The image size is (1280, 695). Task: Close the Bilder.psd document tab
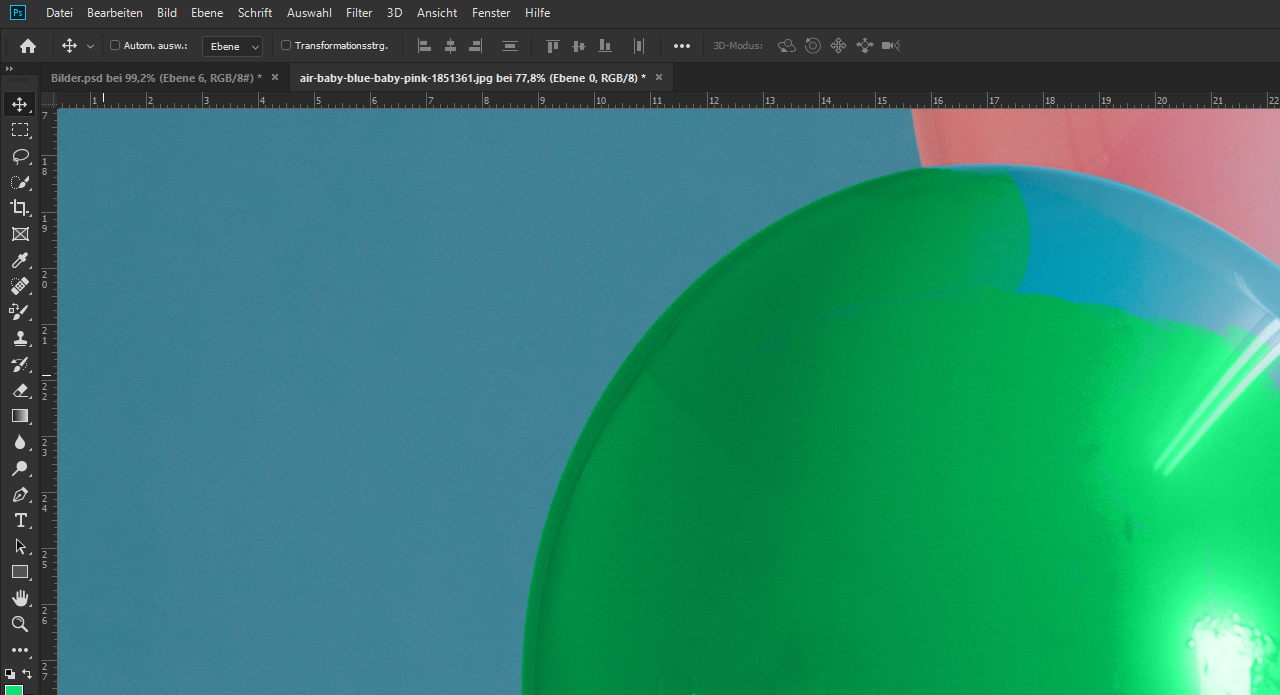[x=275, y=77]
